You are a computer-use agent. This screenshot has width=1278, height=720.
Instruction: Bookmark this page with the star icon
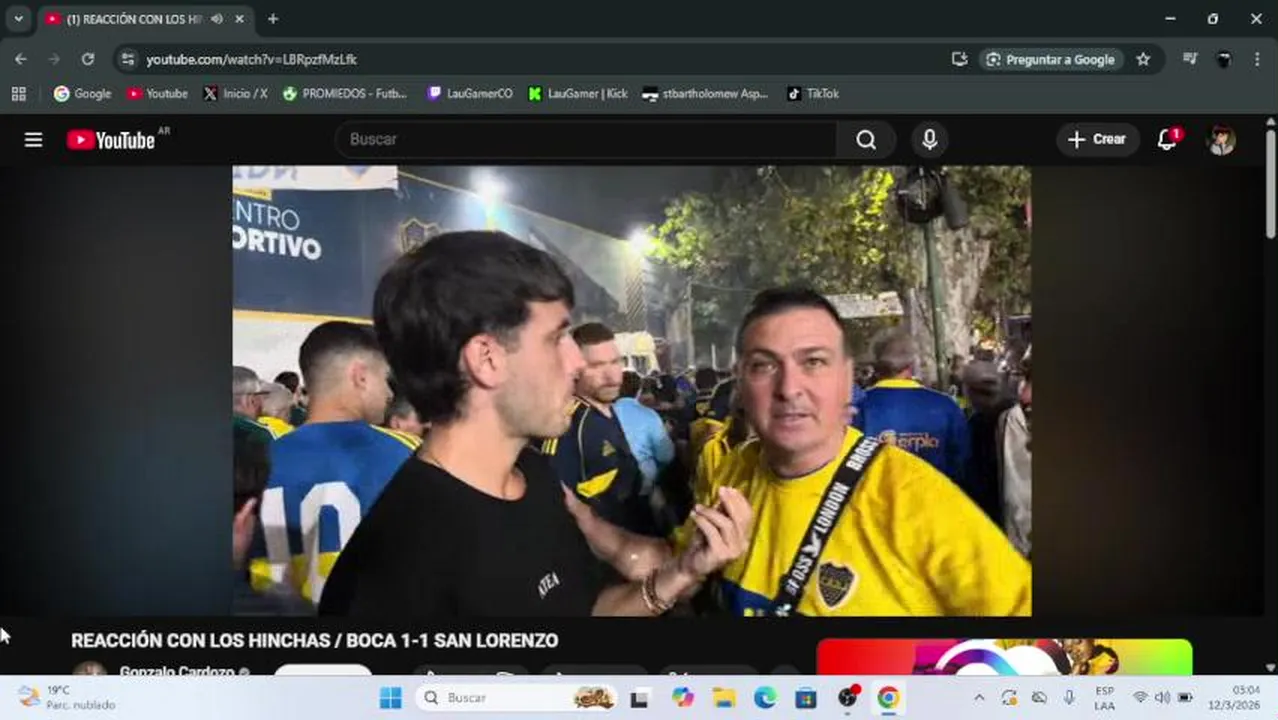[x=1143, y=59]
